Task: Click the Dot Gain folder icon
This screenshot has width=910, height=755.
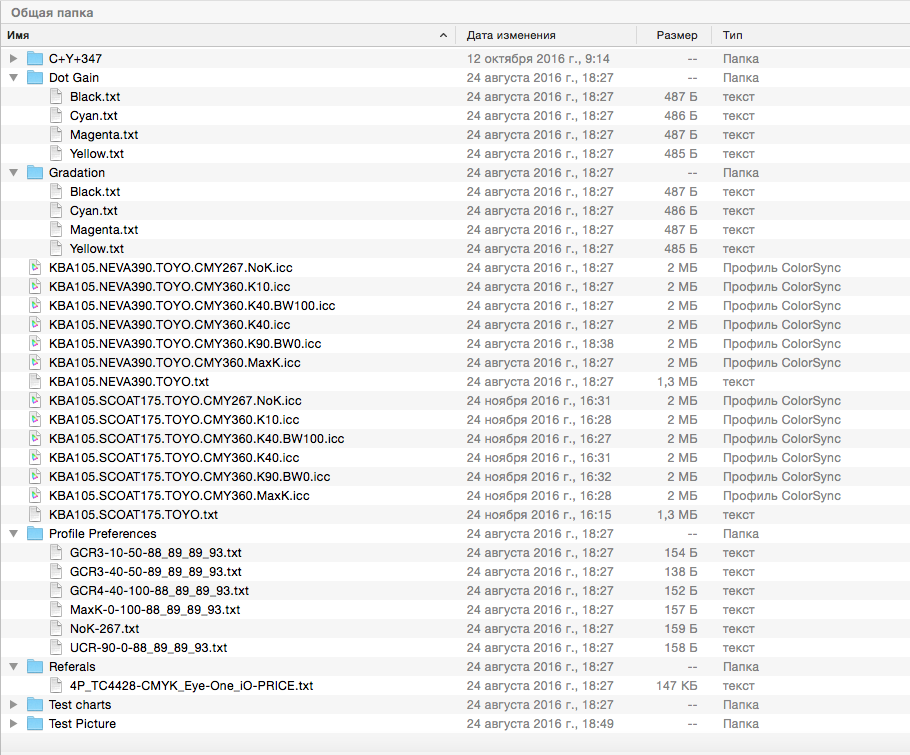Action: 35,78
